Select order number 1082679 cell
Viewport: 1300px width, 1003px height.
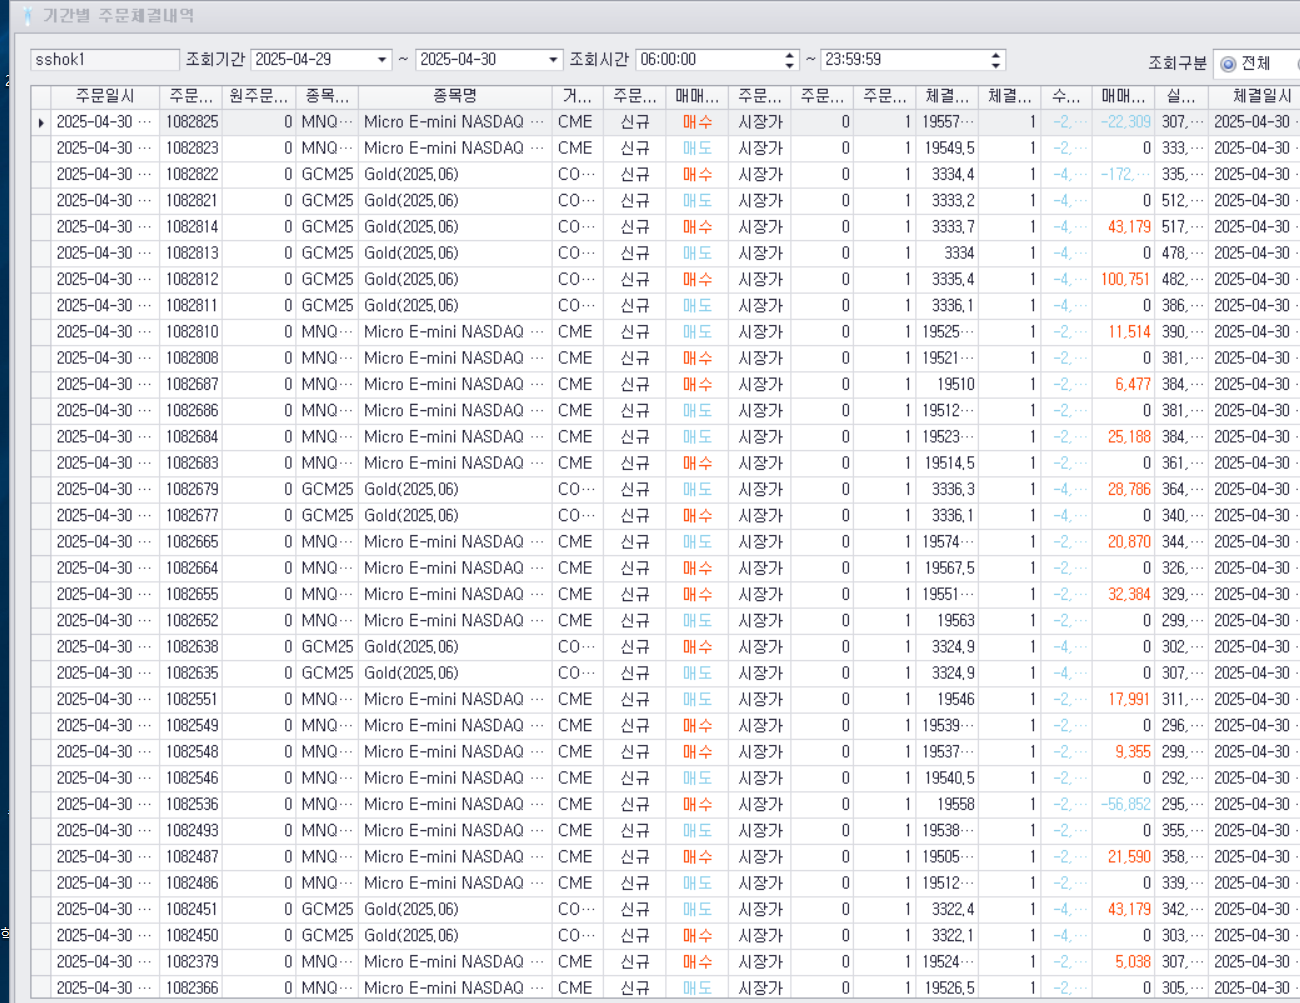coord(191,489)
